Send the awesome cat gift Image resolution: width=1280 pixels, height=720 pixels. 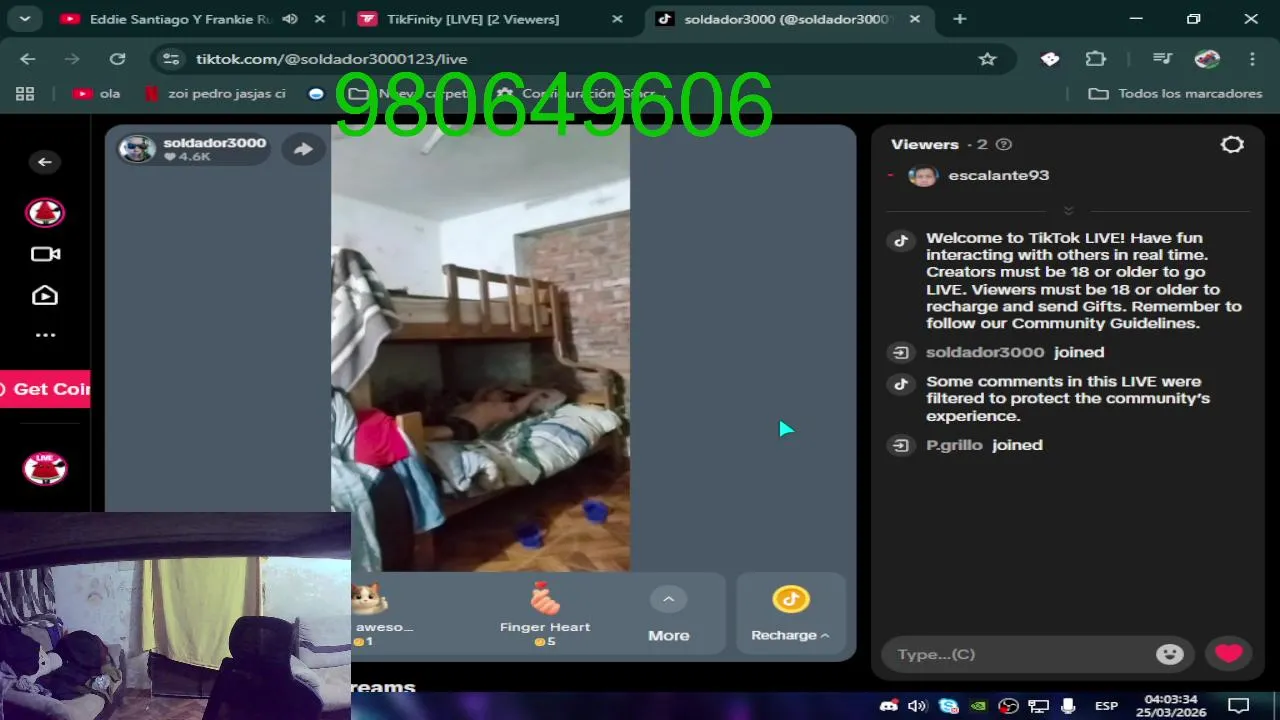click(x=381, y=614)
